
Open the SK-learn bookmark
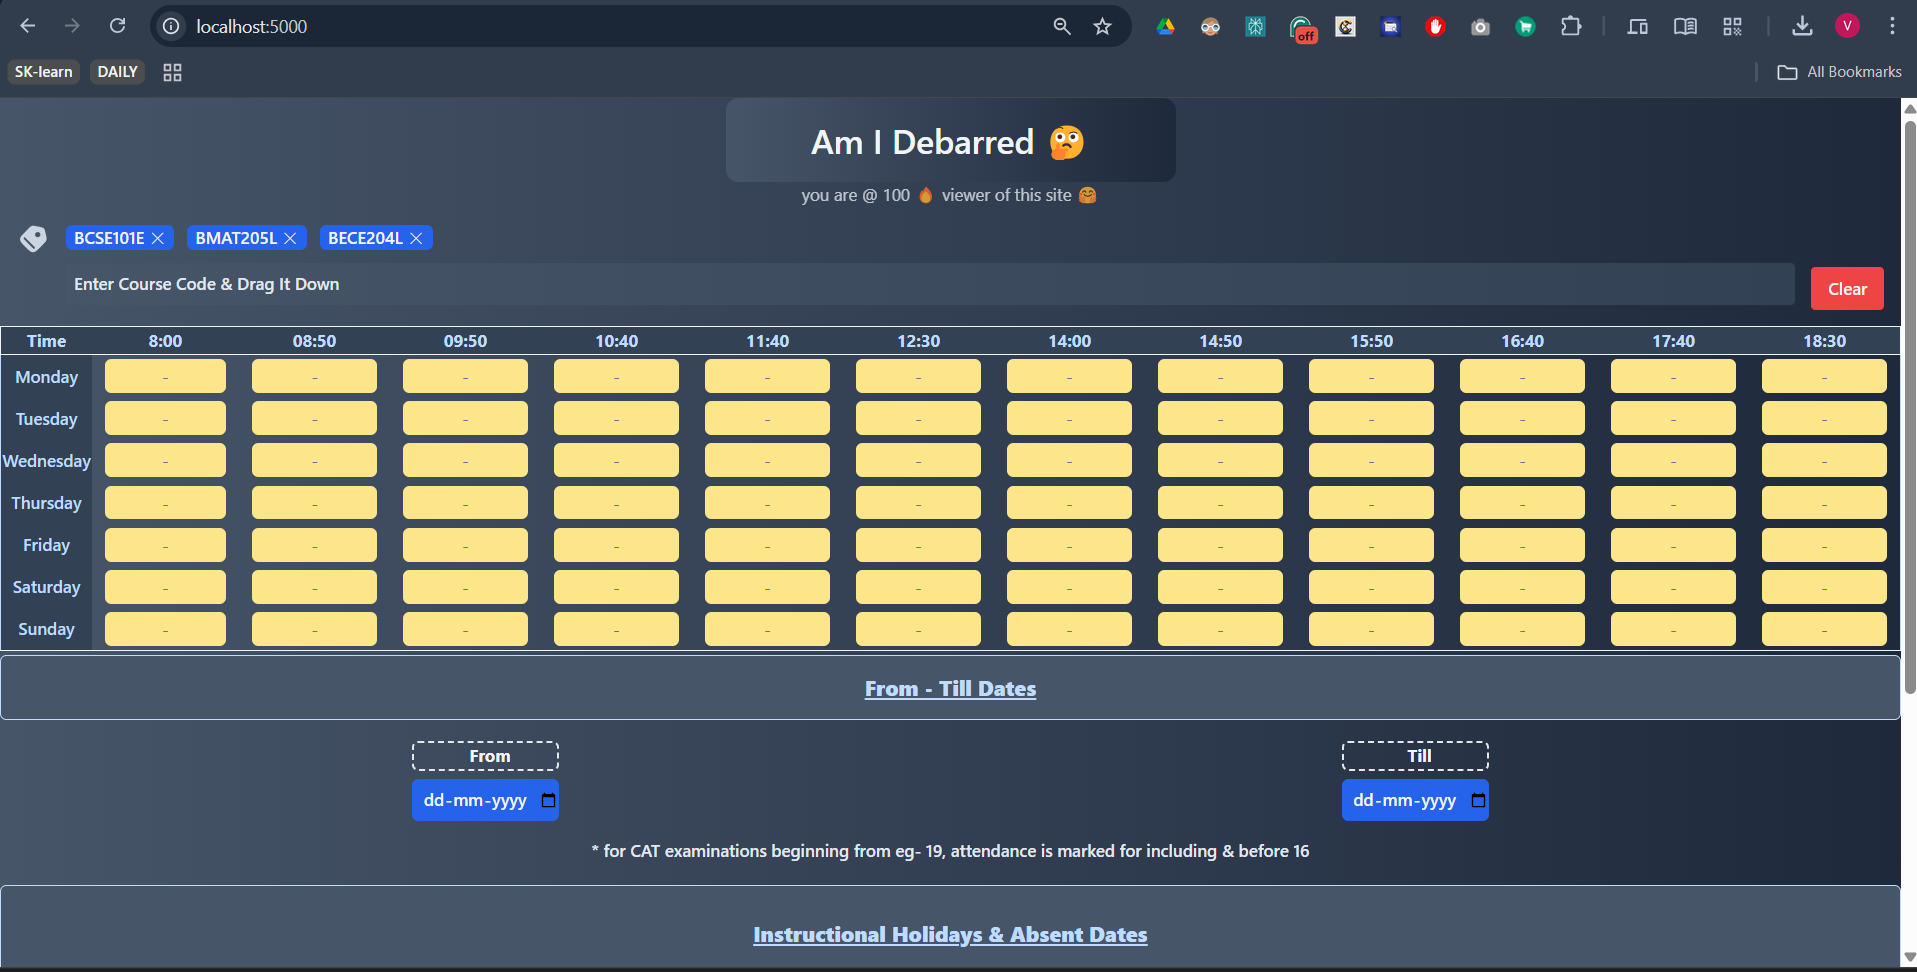pyautogui.click(x=44, y=72)
